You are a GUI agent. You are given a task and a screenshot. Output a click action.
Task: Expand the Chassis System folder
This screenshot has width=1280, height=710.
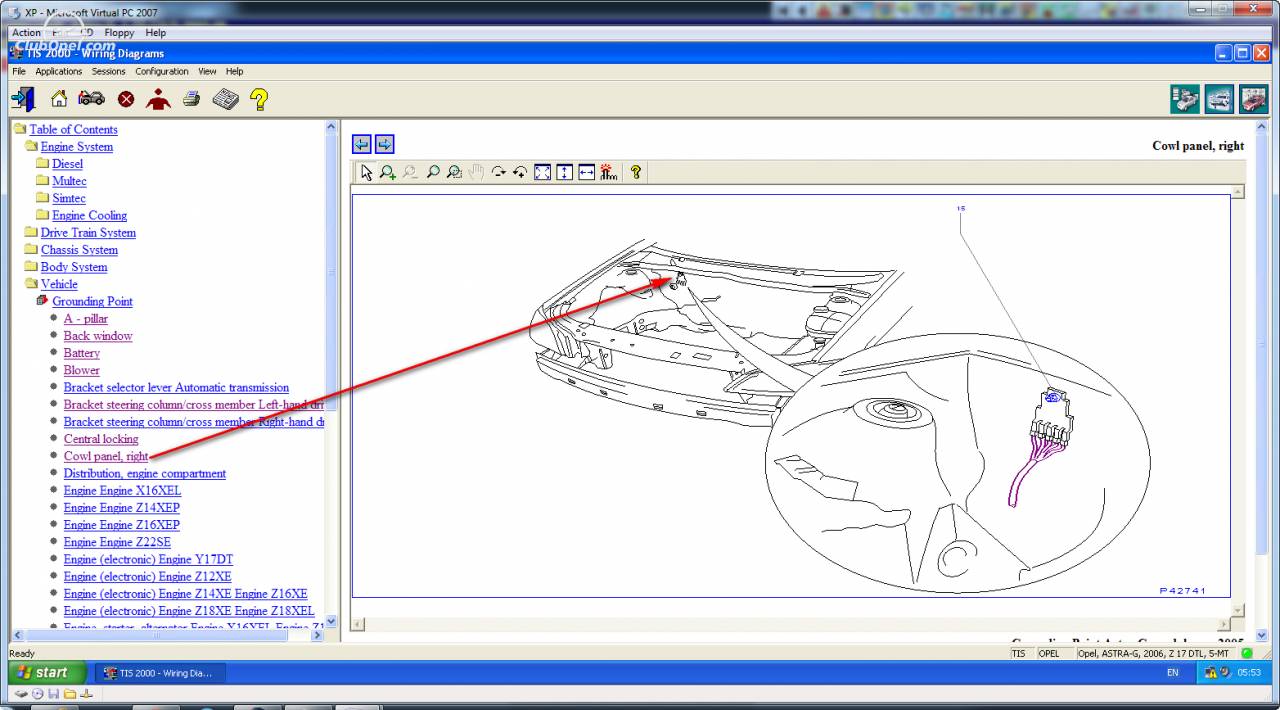click(31, 249)
